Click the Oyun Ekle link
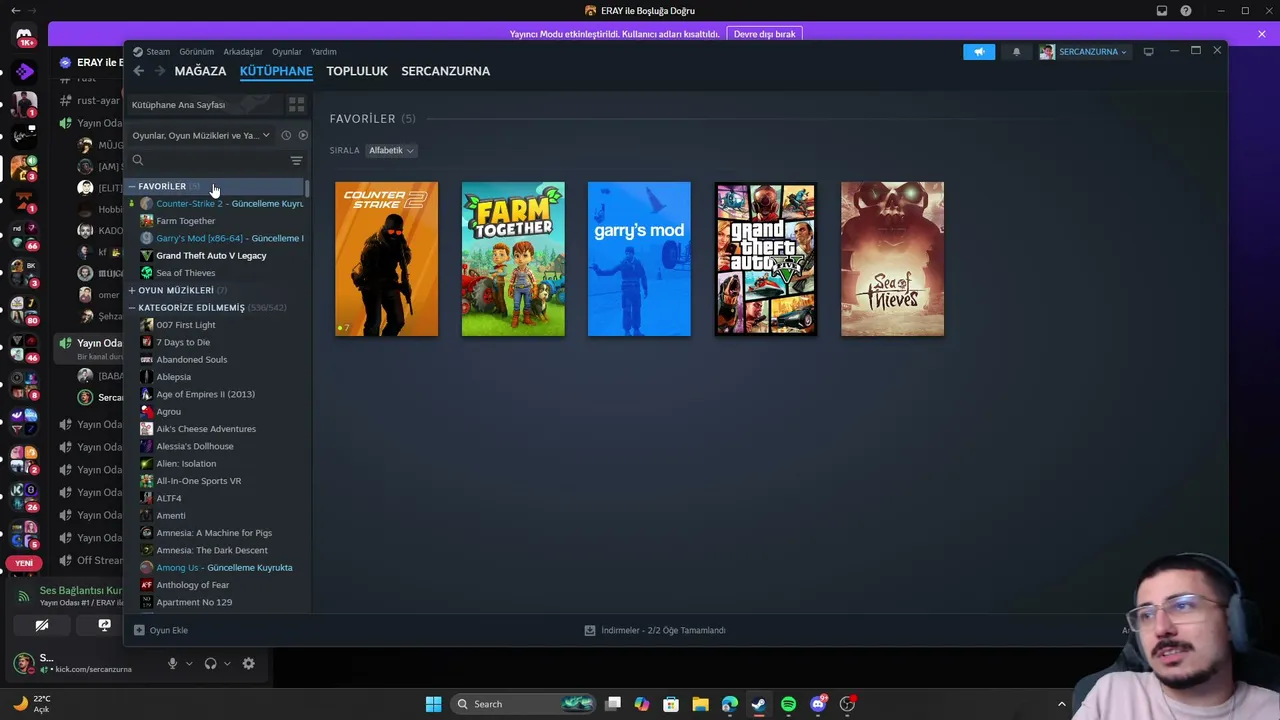Image resolution: width=1280 pixels, height=720 pixels. (x=168, y=630)
